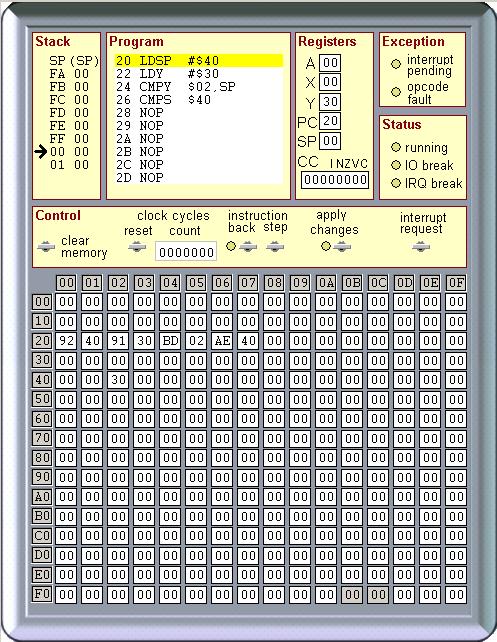Click memory column header 0A
The width and height of the screenshot is (497, 642).
326,283
